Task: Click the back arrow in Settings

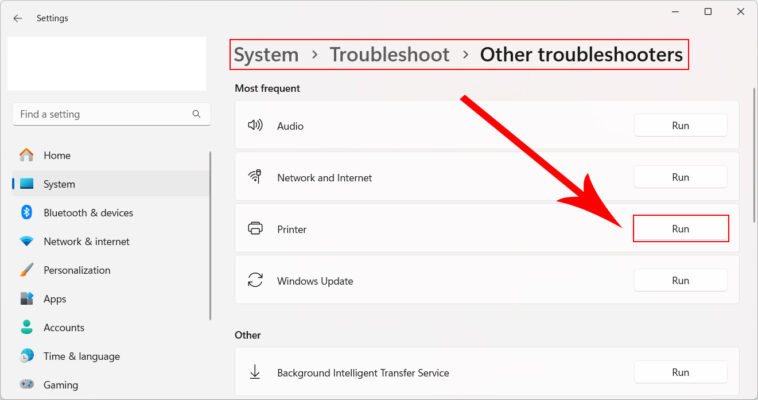Action: (x=18, y=18)
